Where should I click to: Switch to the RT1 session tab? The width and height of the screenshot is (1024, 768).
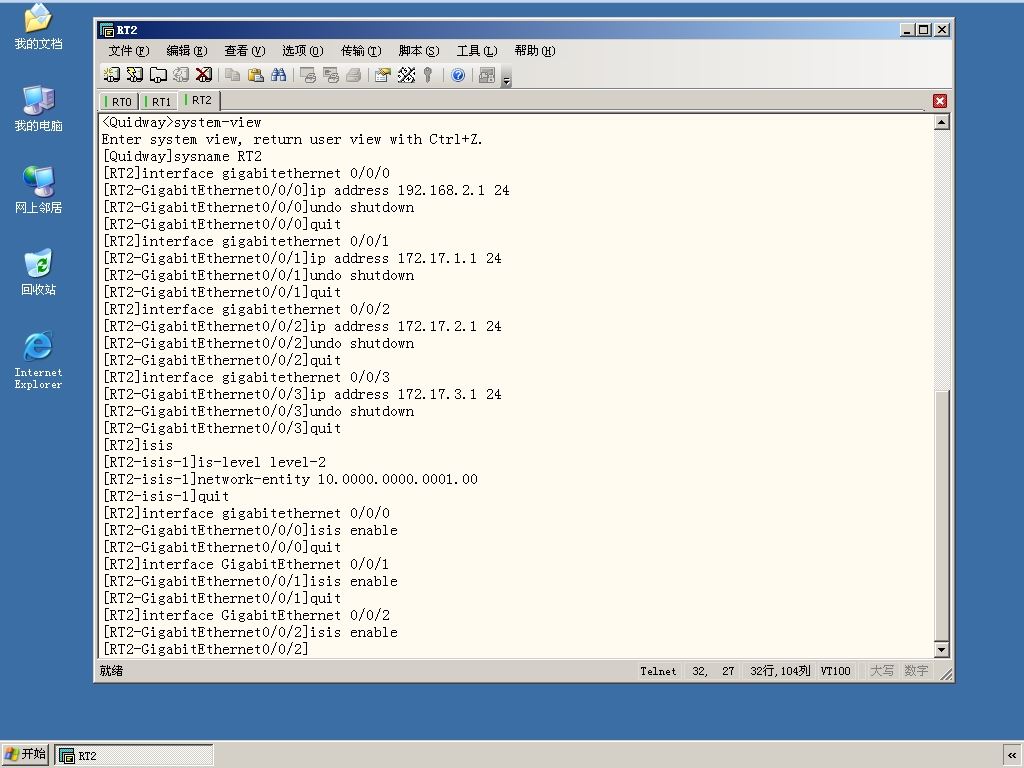158,101
